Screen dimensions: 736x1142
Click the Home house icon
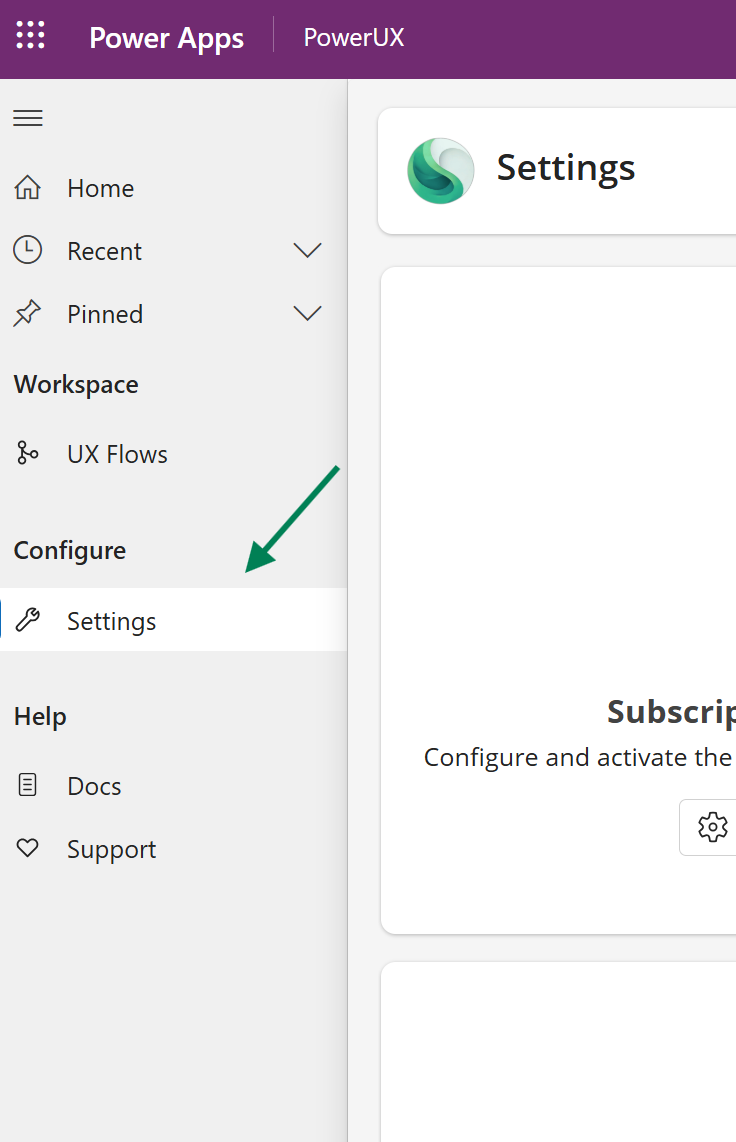[28, 187]
